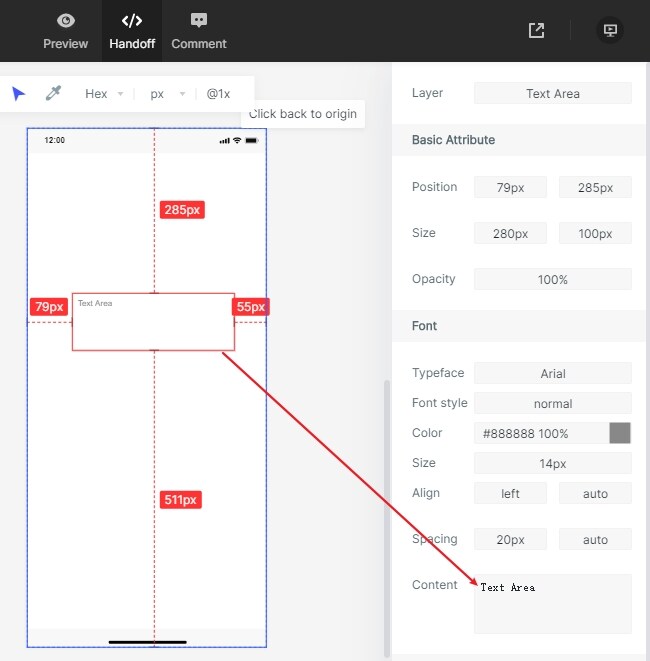Select the blue pointer arrow tool
Viewport: 650px width, 661px height.
(x=18, y=93)
